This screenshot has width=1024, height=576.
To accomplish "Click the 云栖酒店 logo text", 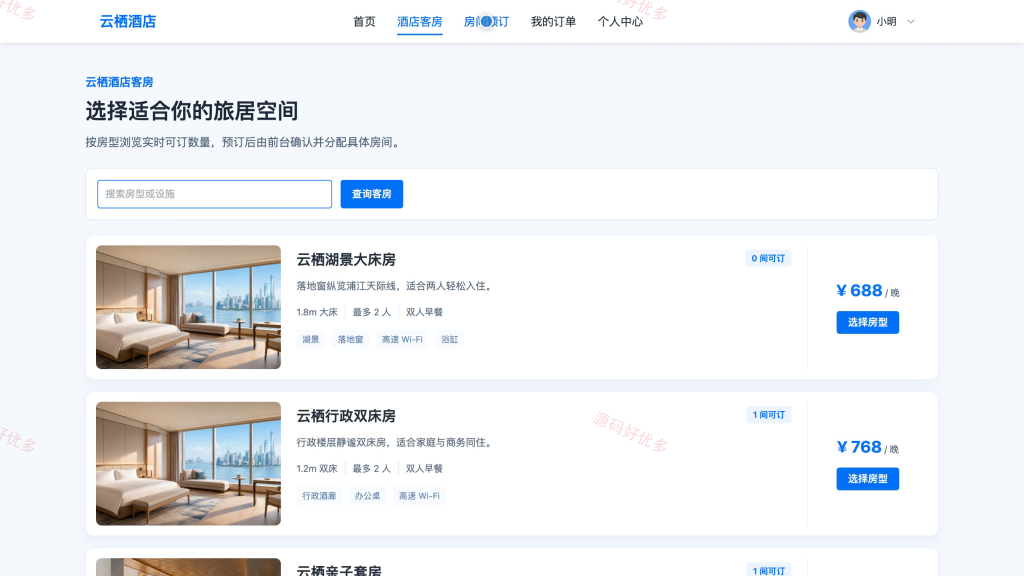I will [128, 22].
